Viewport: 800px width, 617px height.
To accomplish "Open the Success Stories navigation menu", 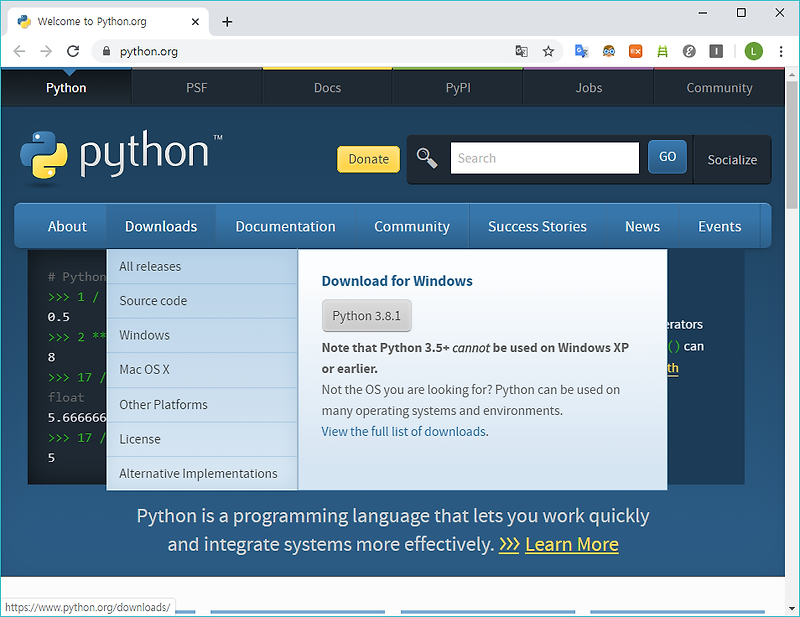I will click(x=537, y=226).
